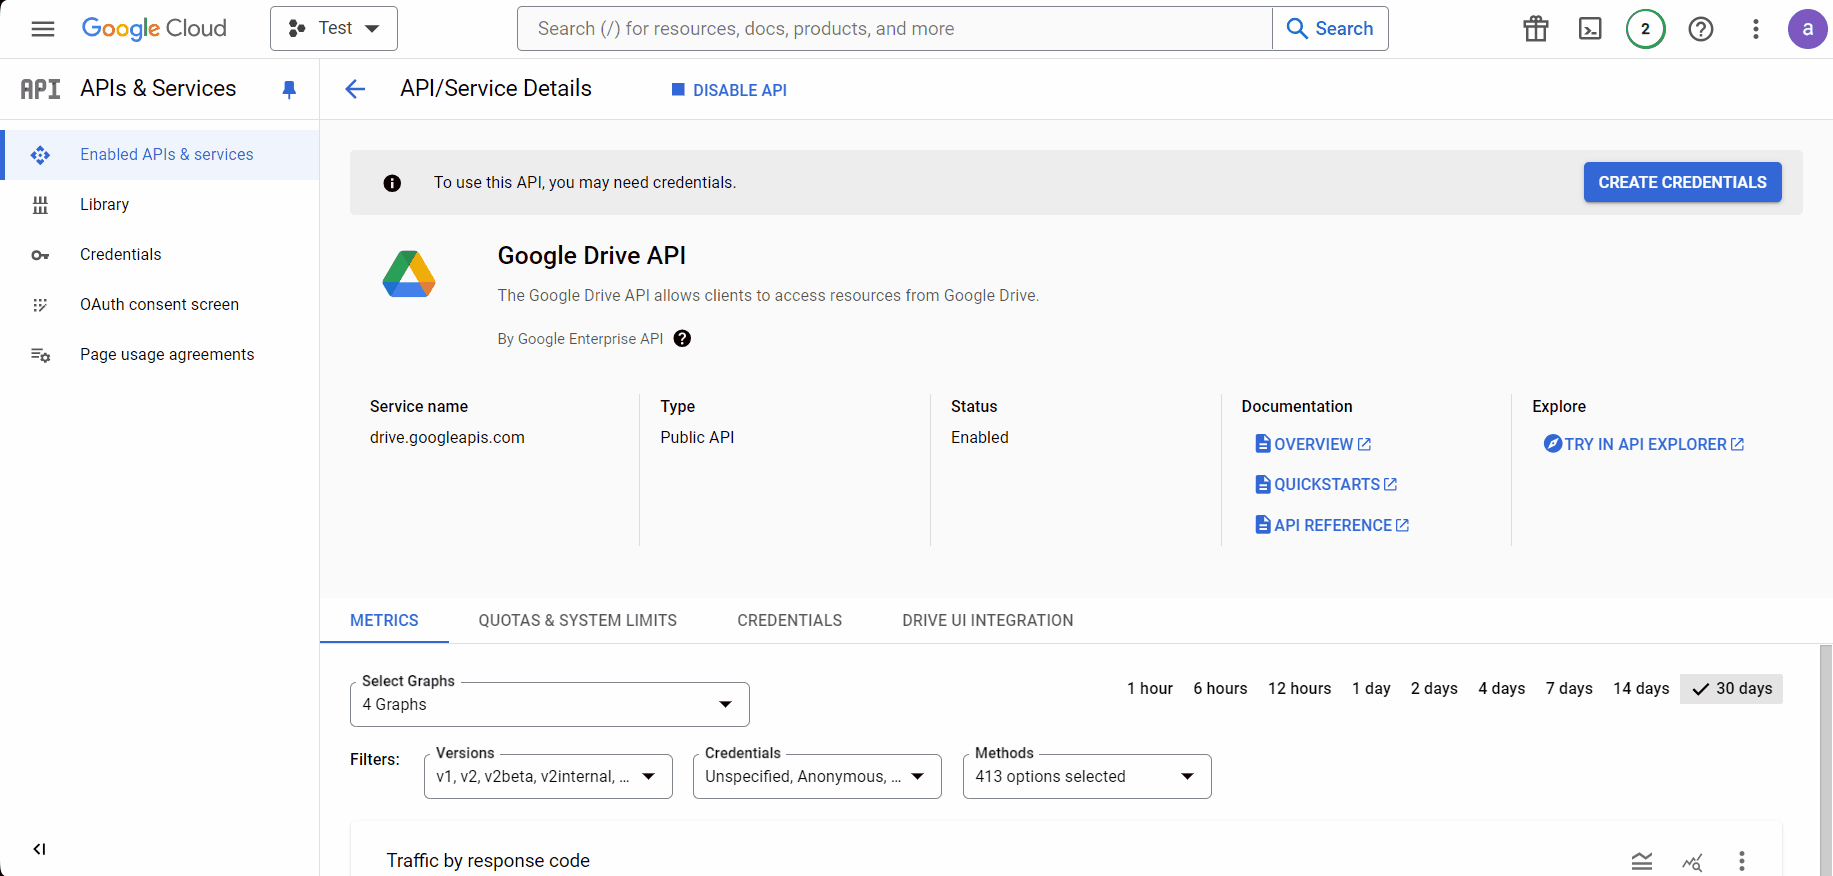Select the 14 days time range
1833x876 pixels.
1641,688
